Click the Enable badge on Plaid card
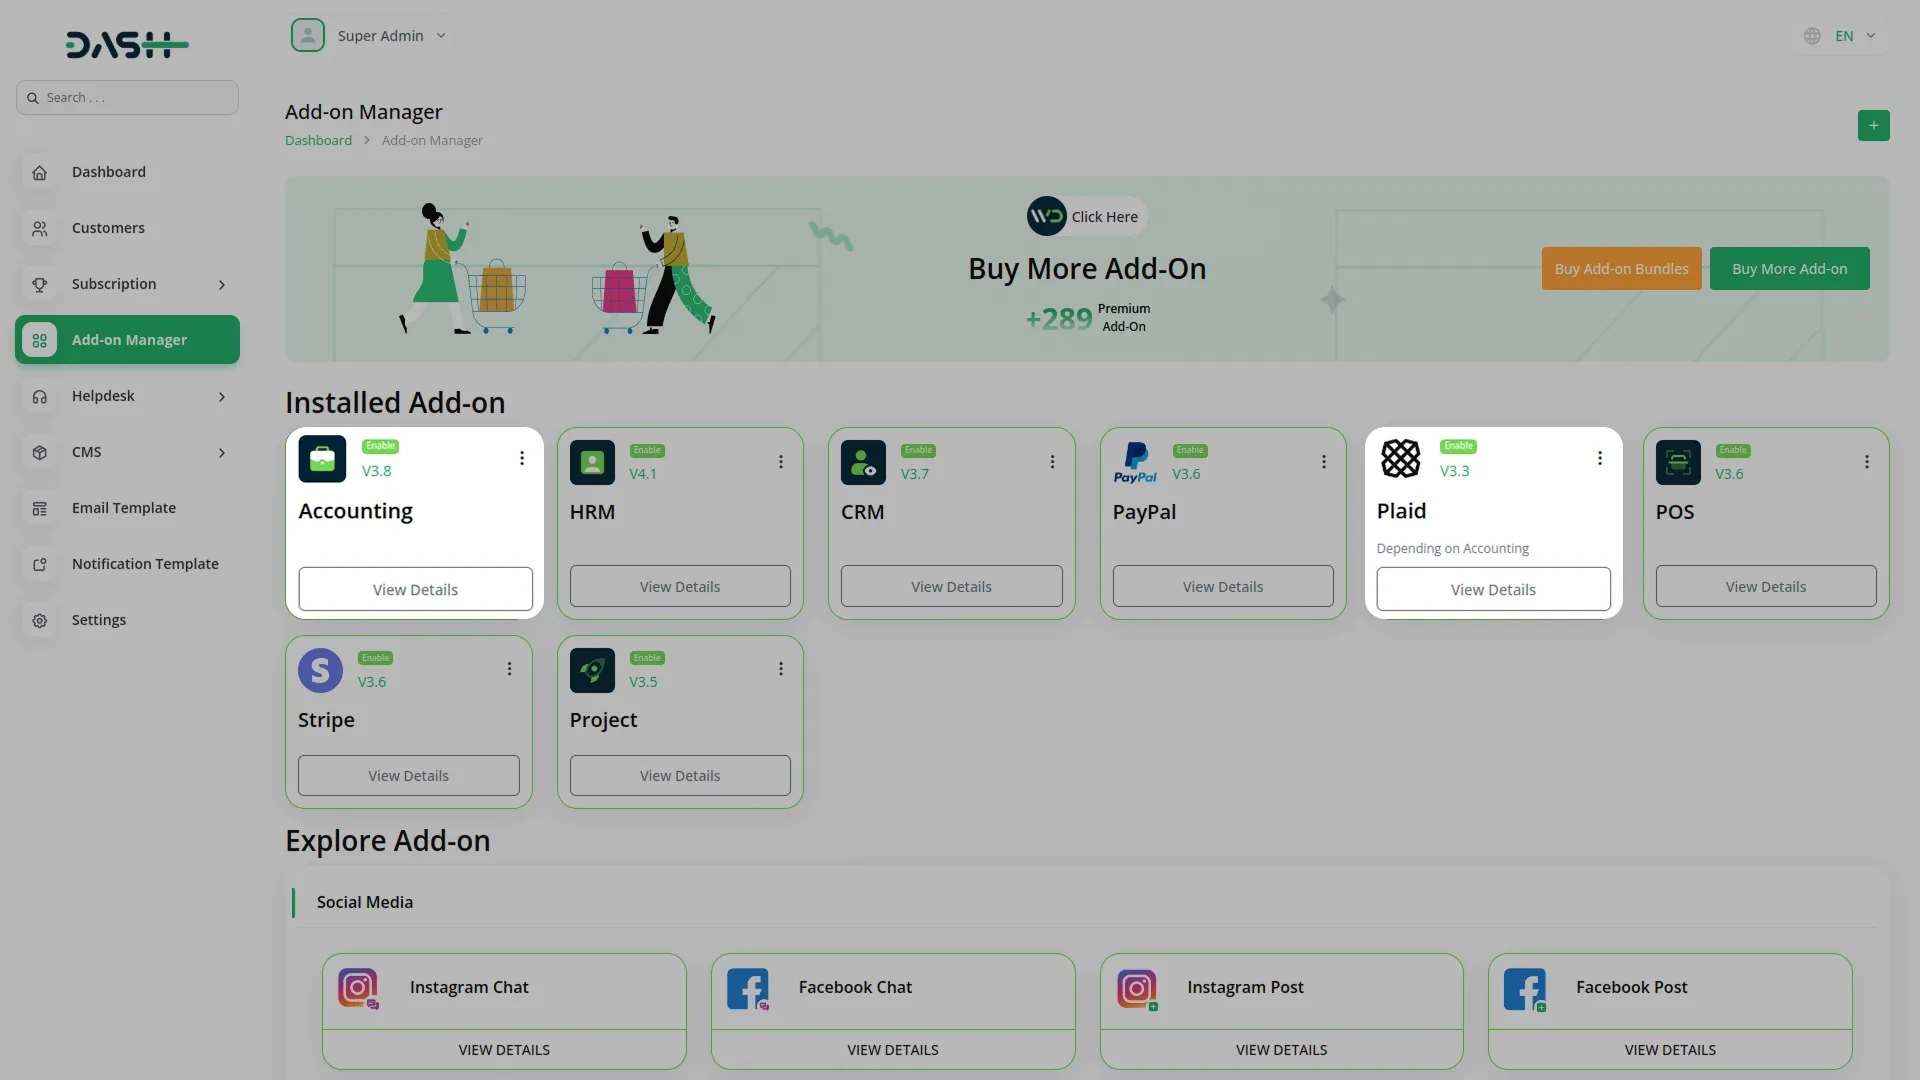Screen dimensions: 1920x1080 click(x=1458, y=446)
